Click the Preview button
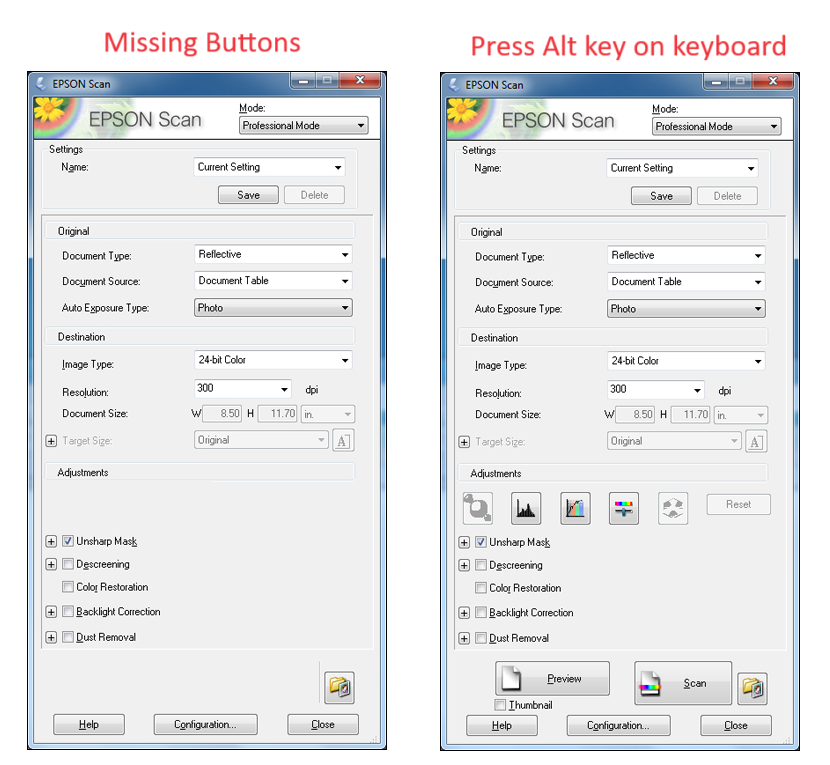The image size is (830, 765). pos(552,679)
